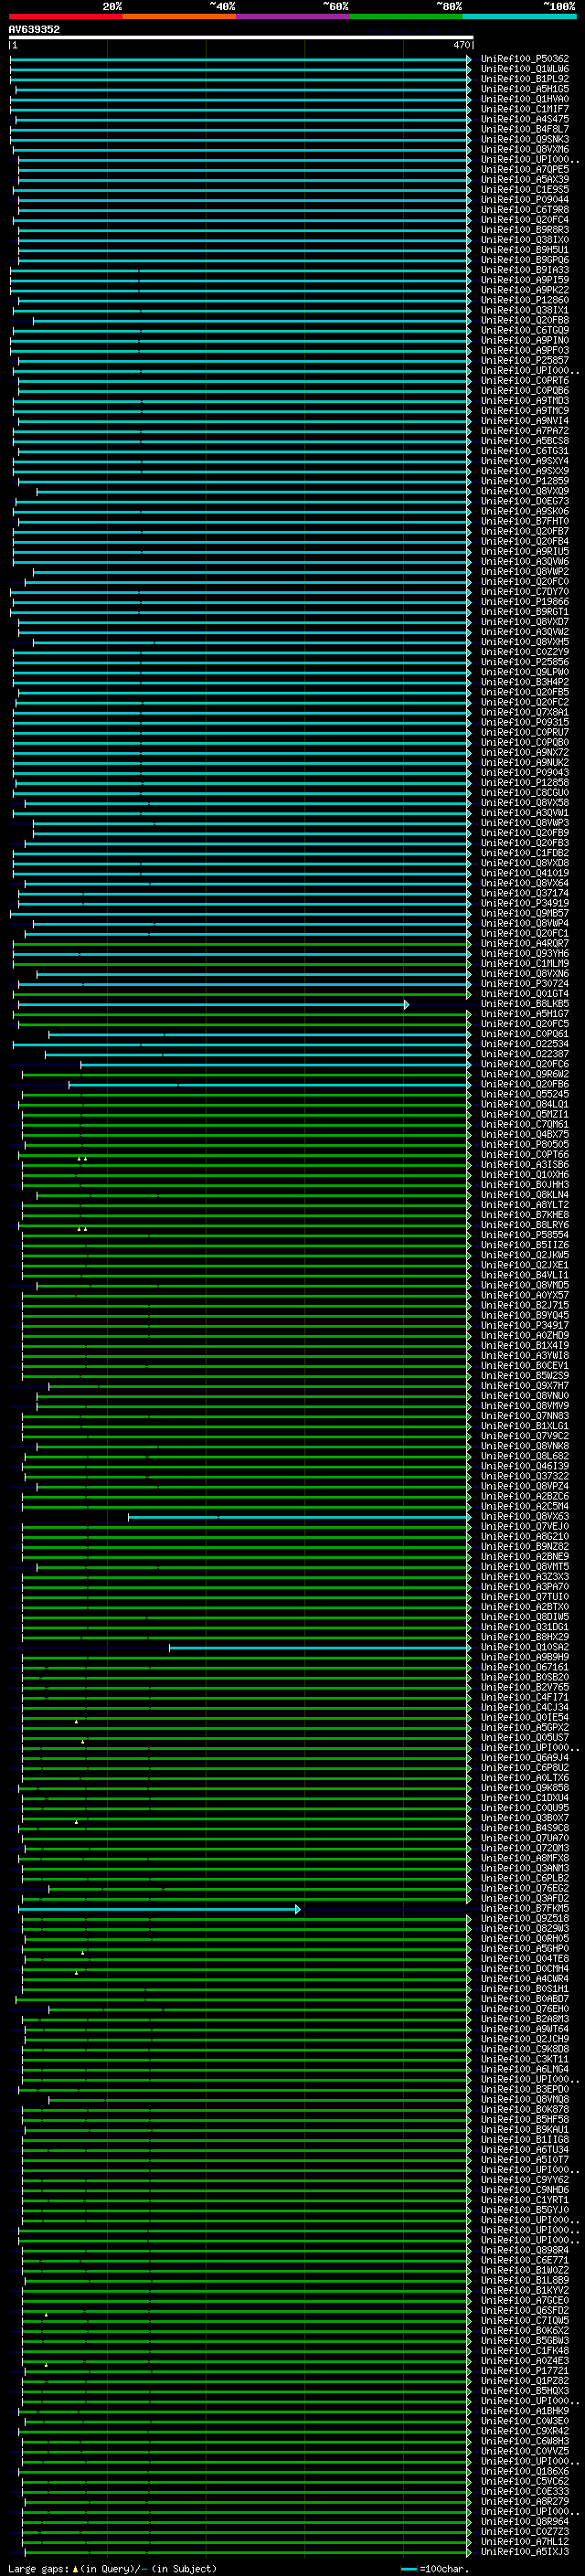This screenshot has width=585, height=2576.
Task: Select the UniRef100_P12860 label
Action: (x=525, y=300)
